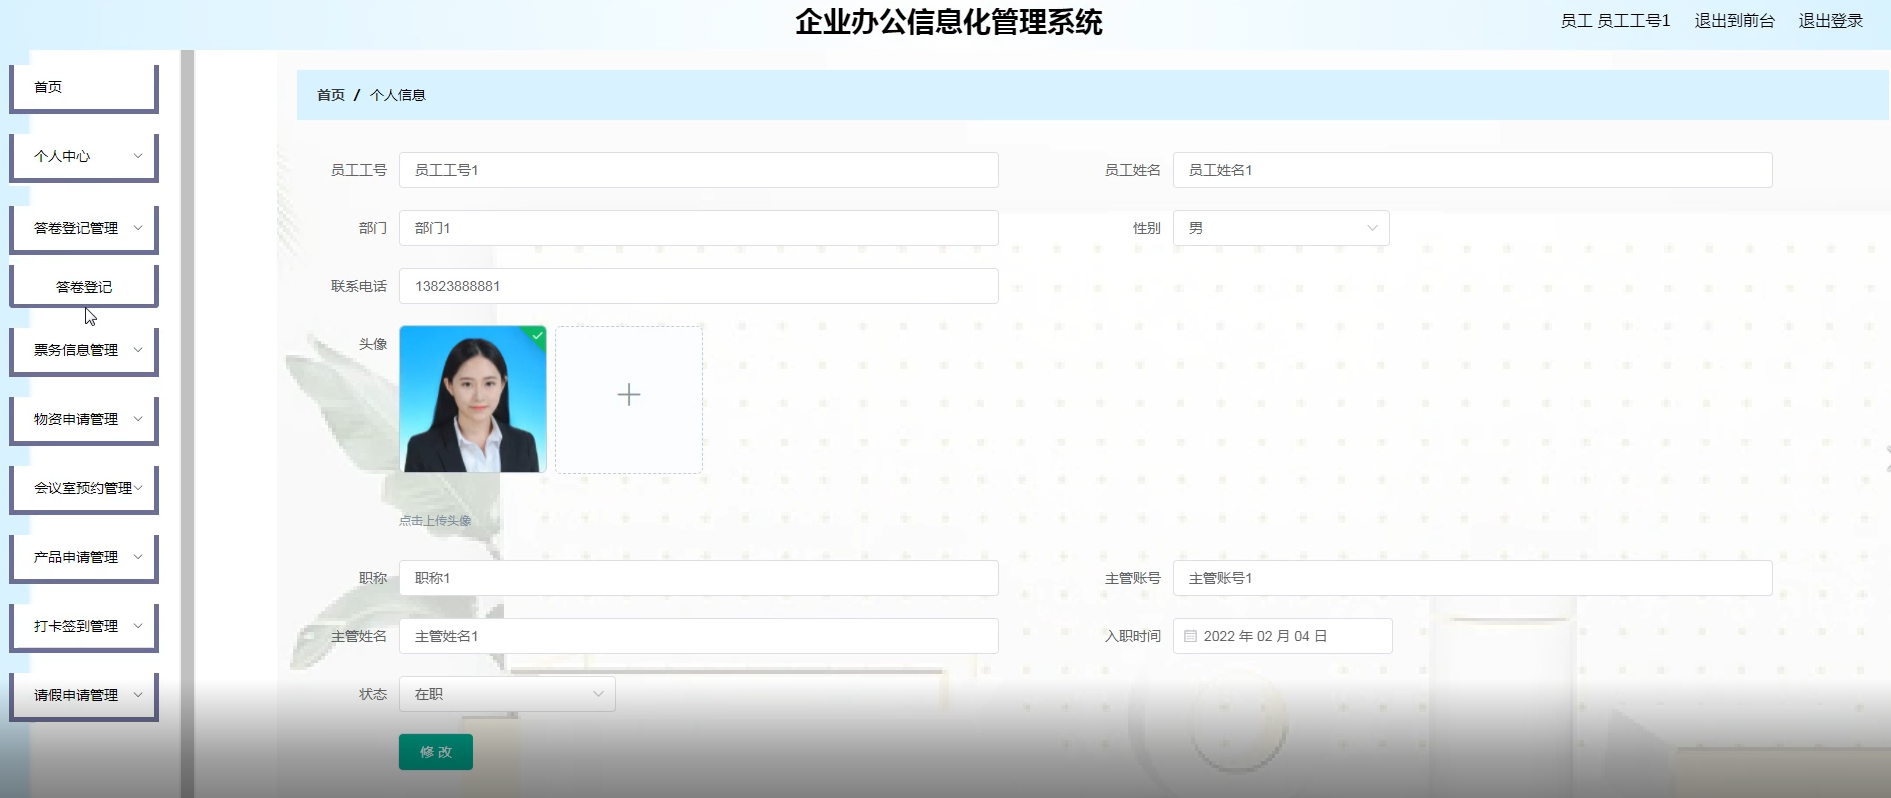
Task: Click the green 修改 button
Action: (436, 752)
